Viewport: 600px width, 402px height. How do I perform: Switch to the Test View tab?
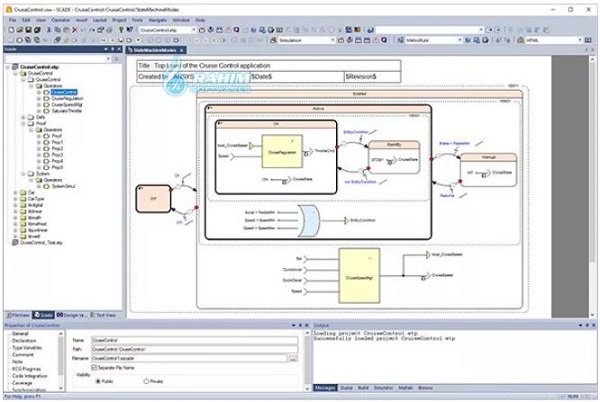[x=103, y=315]
